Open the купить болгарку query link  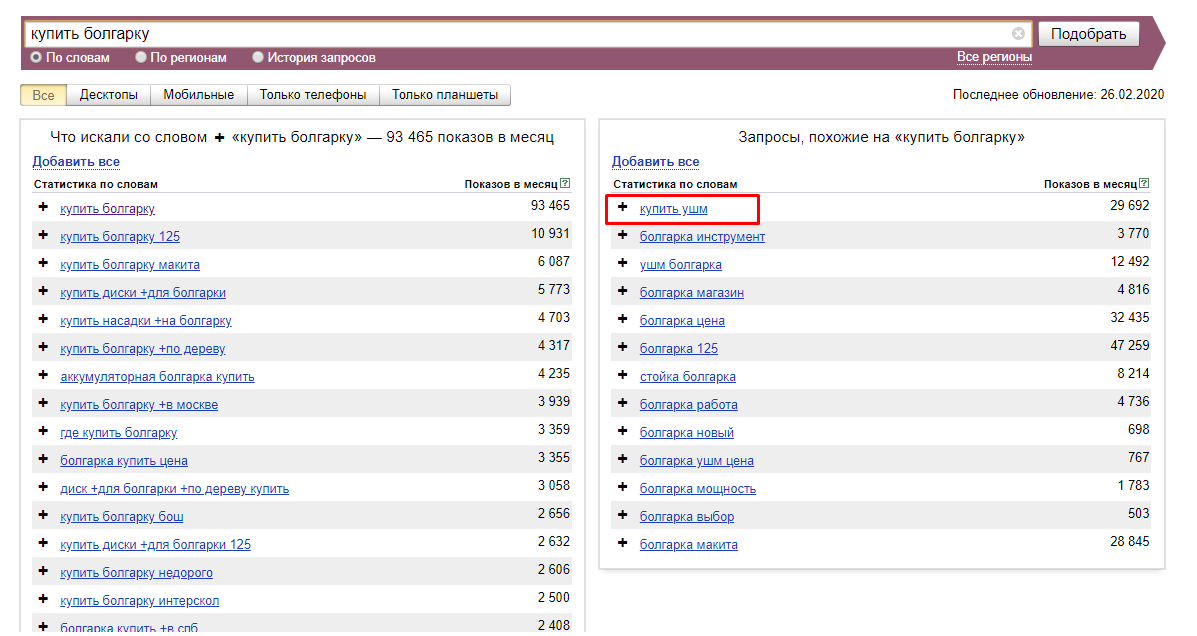click(108, 208)
